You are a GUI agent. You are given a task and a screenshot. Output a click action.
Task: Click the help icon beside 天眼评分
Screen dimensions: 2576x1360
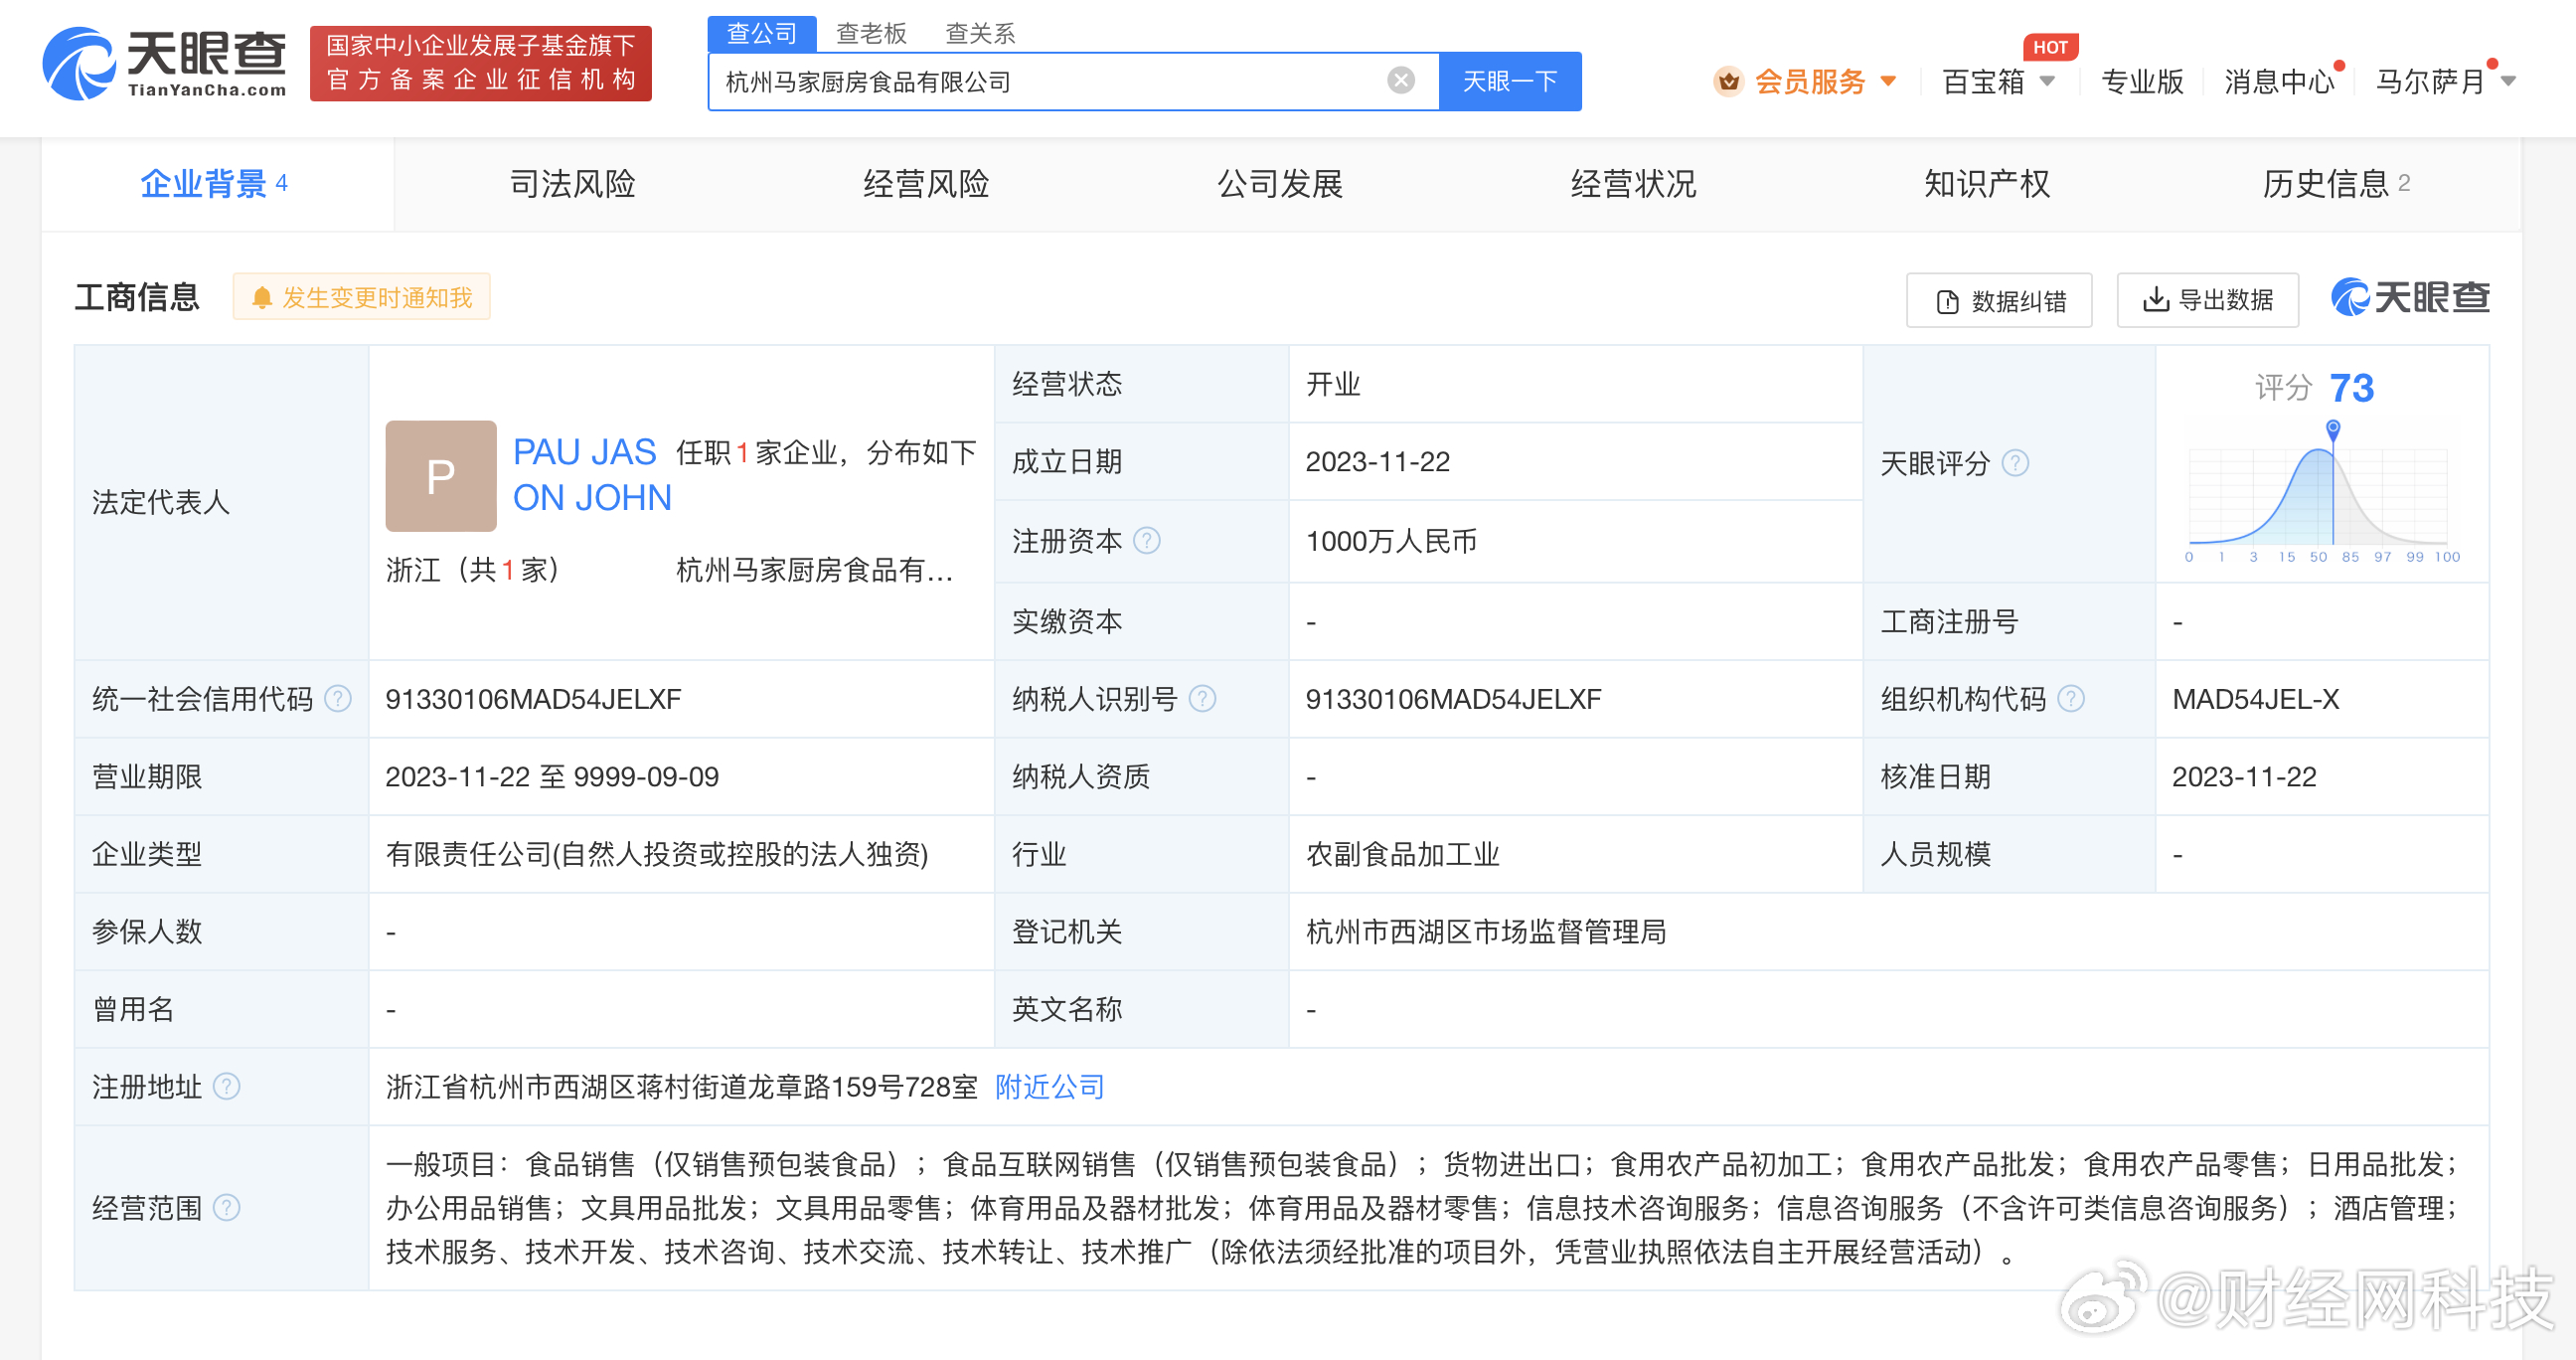tap(2015, 463)
